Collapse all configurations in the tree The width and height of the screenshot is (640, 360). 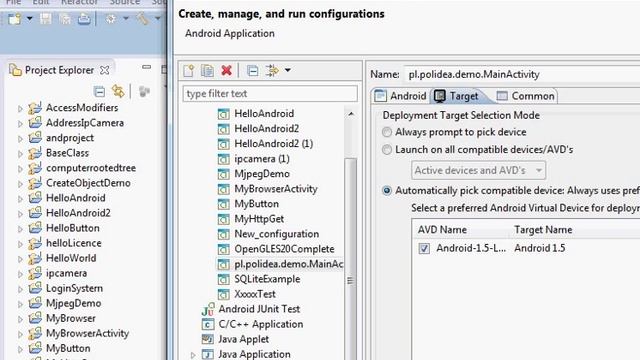pos(253,71)
